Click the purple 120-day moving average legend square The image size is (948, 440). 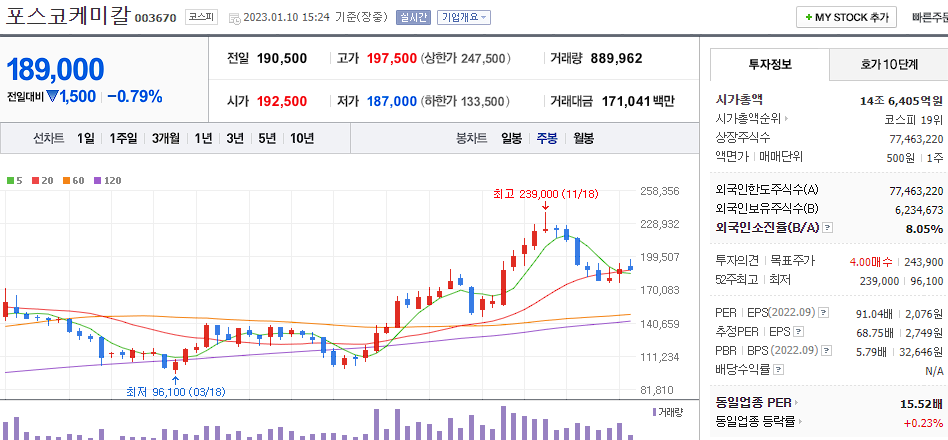[97, 180]
